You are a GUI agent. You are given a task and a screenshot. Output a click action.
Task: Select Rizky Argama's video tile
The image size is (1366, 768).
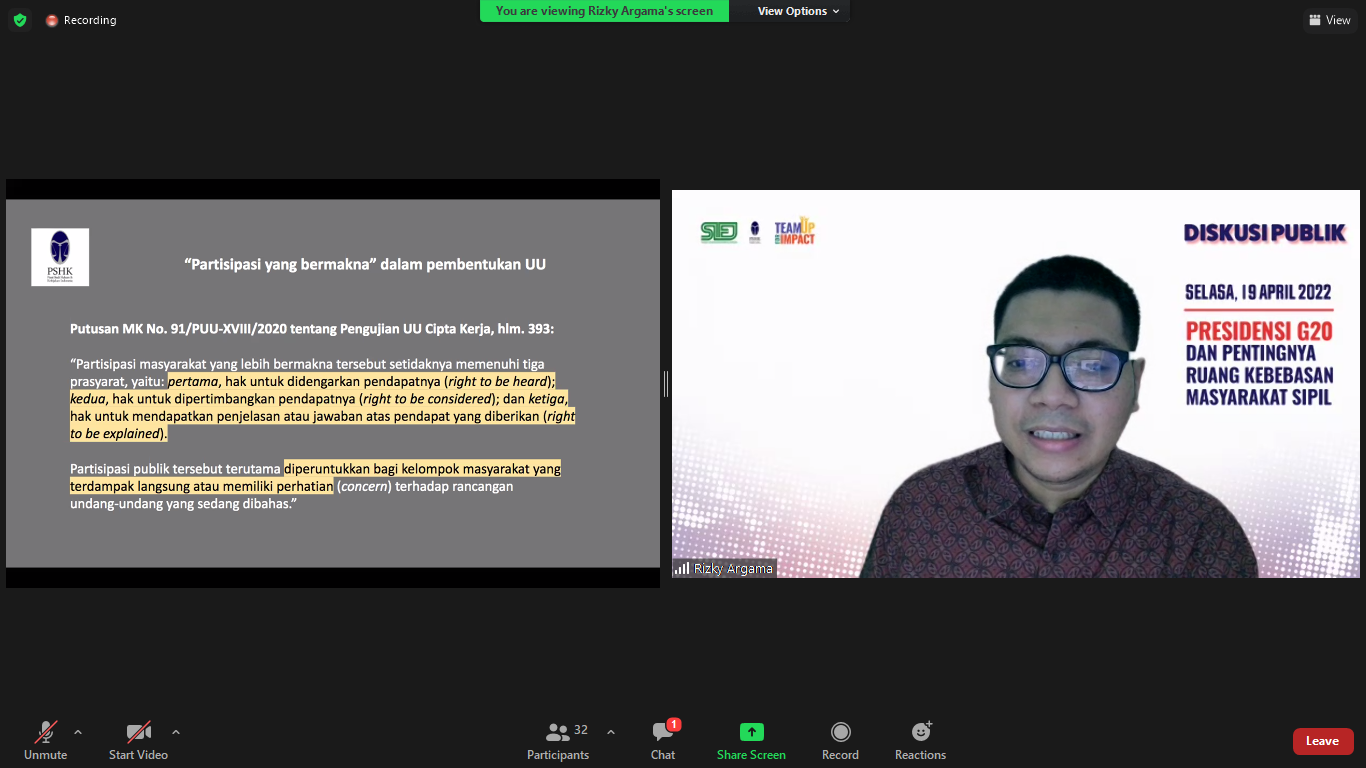1015,383
